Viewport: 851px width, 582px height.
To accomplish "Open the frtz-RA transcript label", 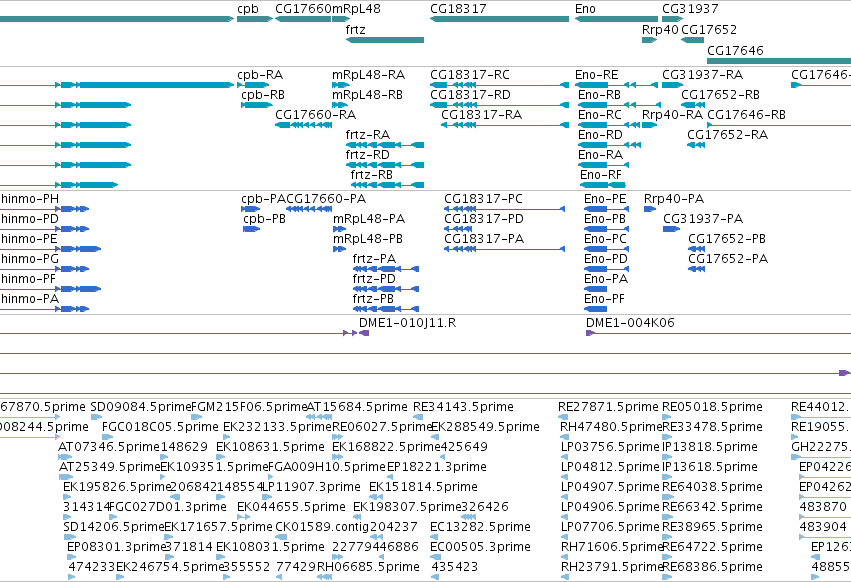I will [368, 135].
